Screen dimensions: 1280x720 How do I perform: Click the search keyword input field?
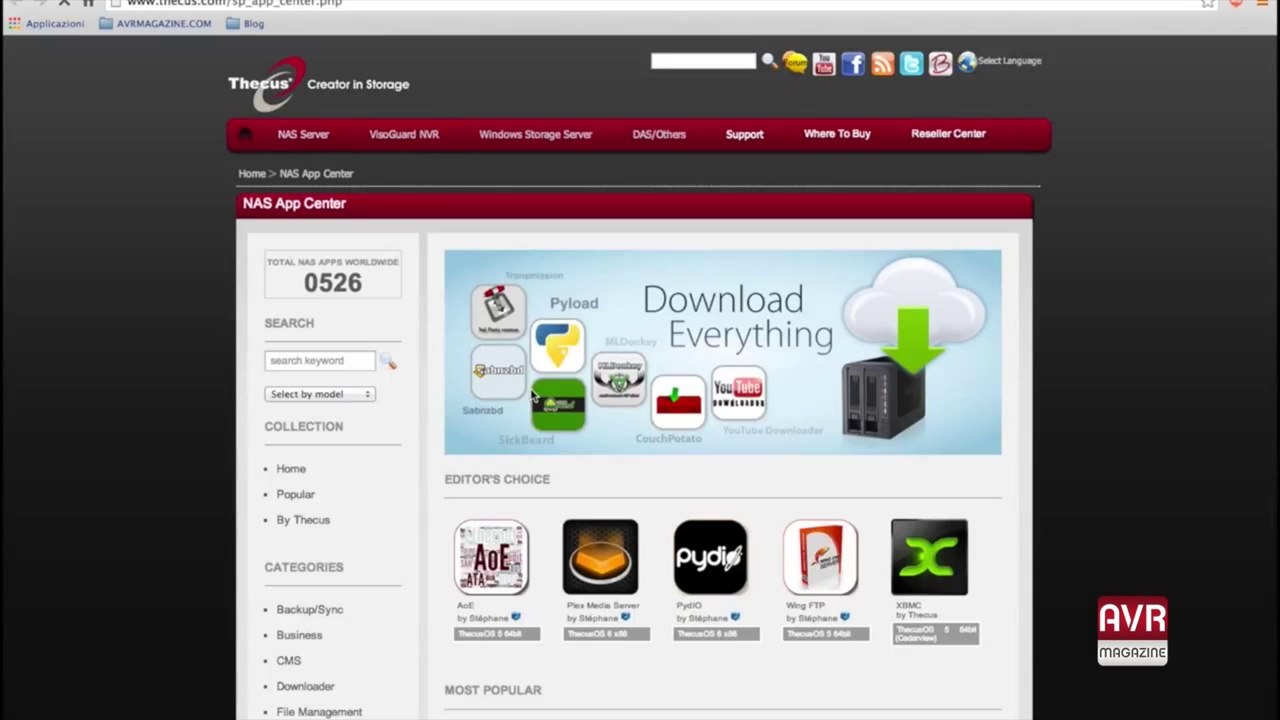pyautogui.click(x=320, y=361)
